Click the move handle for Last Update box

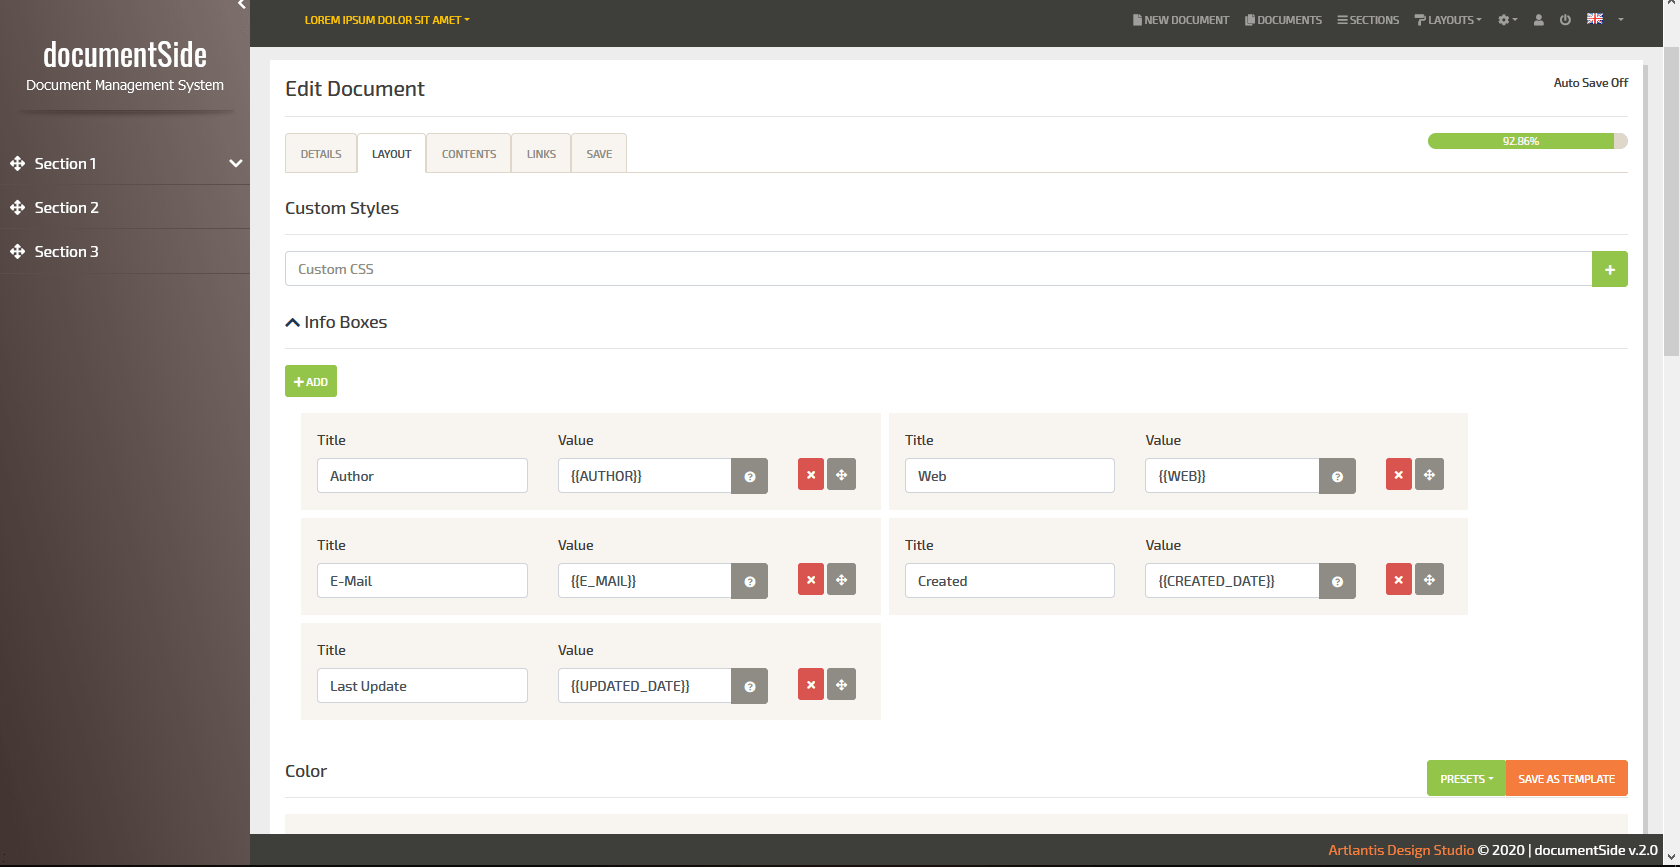point(842,685)
